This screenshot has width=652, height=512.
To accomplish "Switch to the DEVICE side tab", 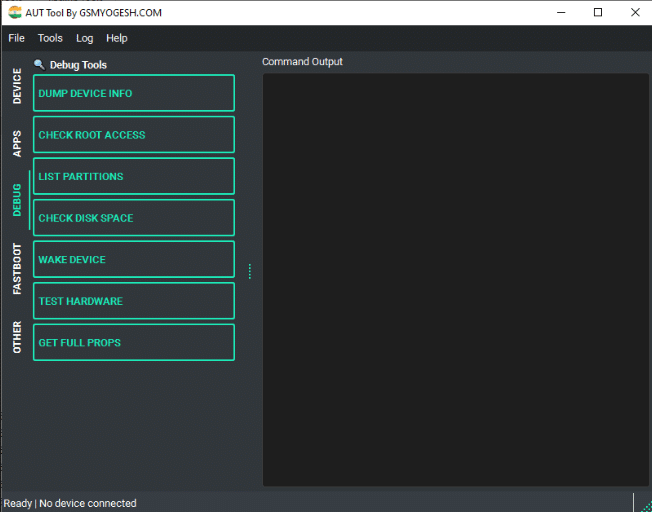I will click(17, 86).
